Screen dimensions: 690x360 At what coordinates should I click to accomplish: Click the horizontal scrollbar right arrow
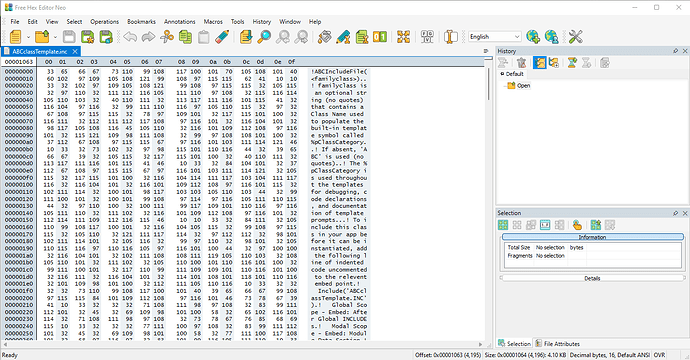click(x=481, y=344)
